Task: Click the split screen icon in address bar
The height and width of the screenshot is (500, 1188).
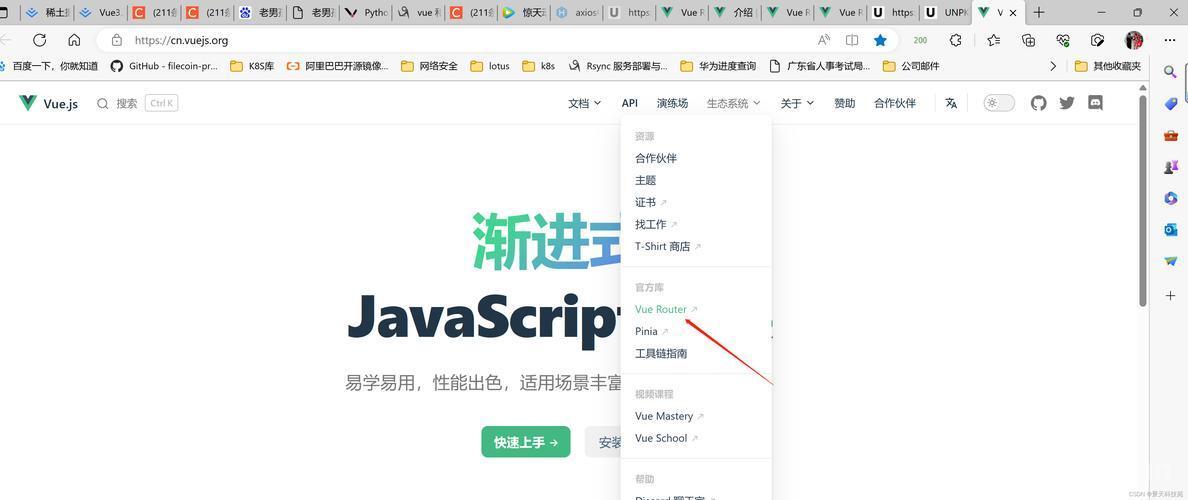Action: coord(852,40)
